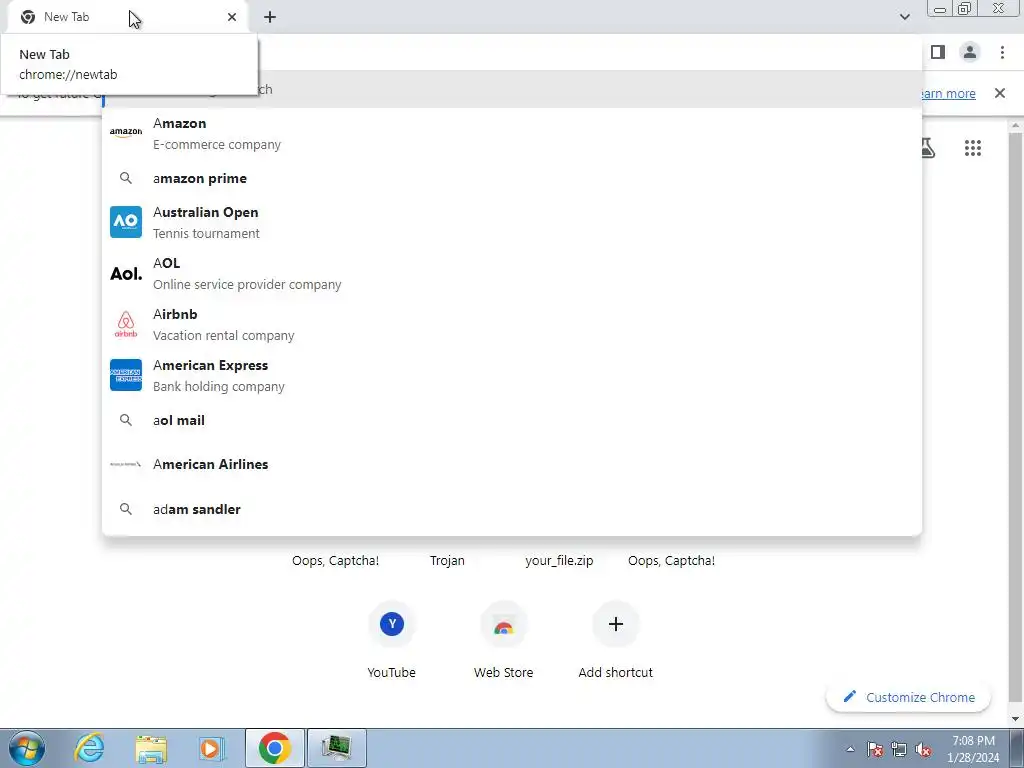Open Windows Explorer from taskbar

[x=151, y=748]
